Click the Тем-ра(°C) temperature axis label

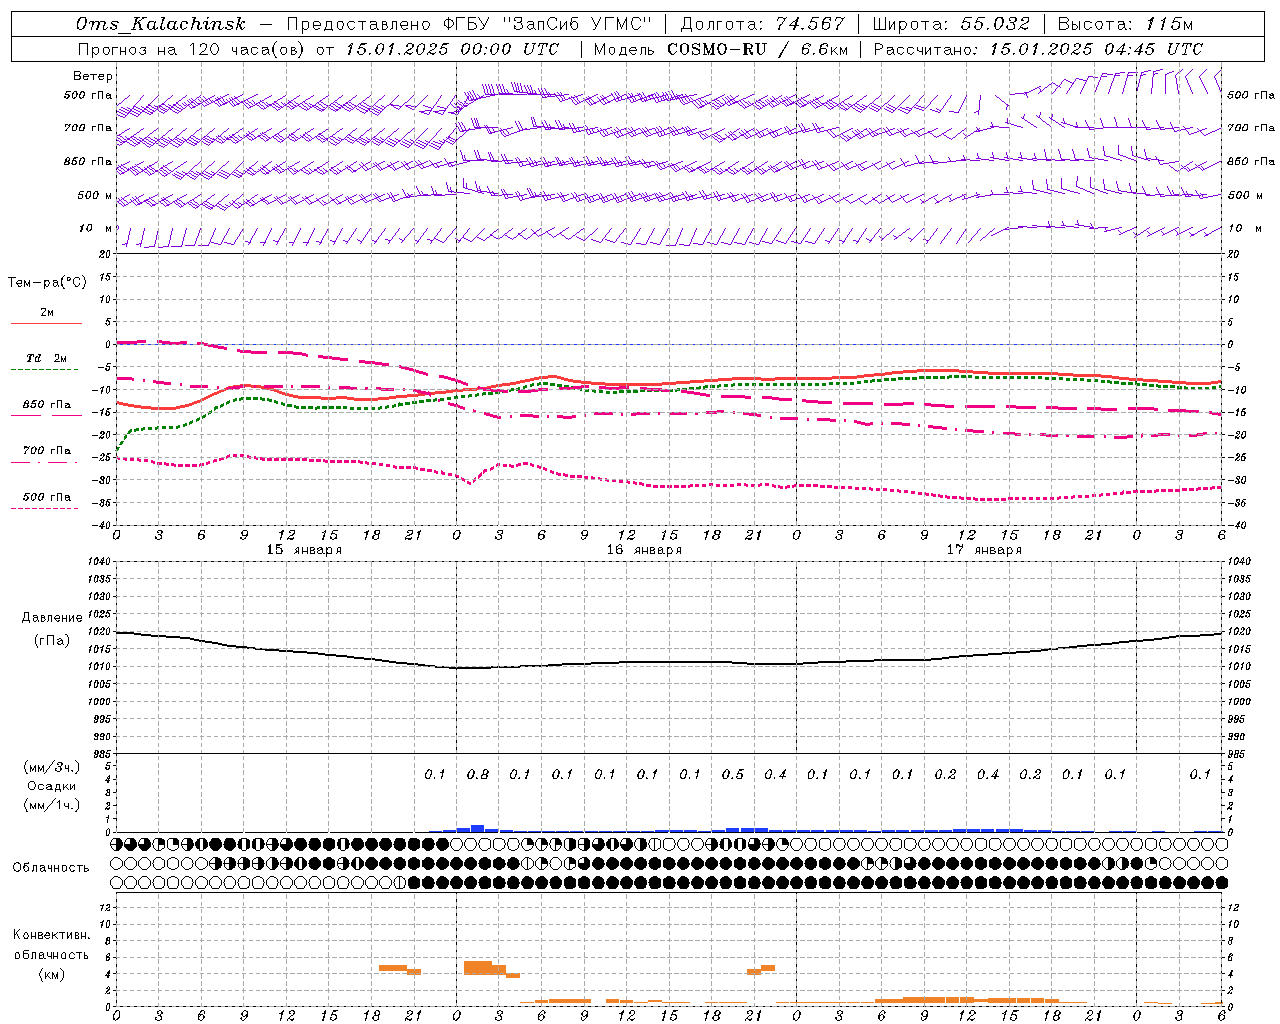(x=47, y=283)
